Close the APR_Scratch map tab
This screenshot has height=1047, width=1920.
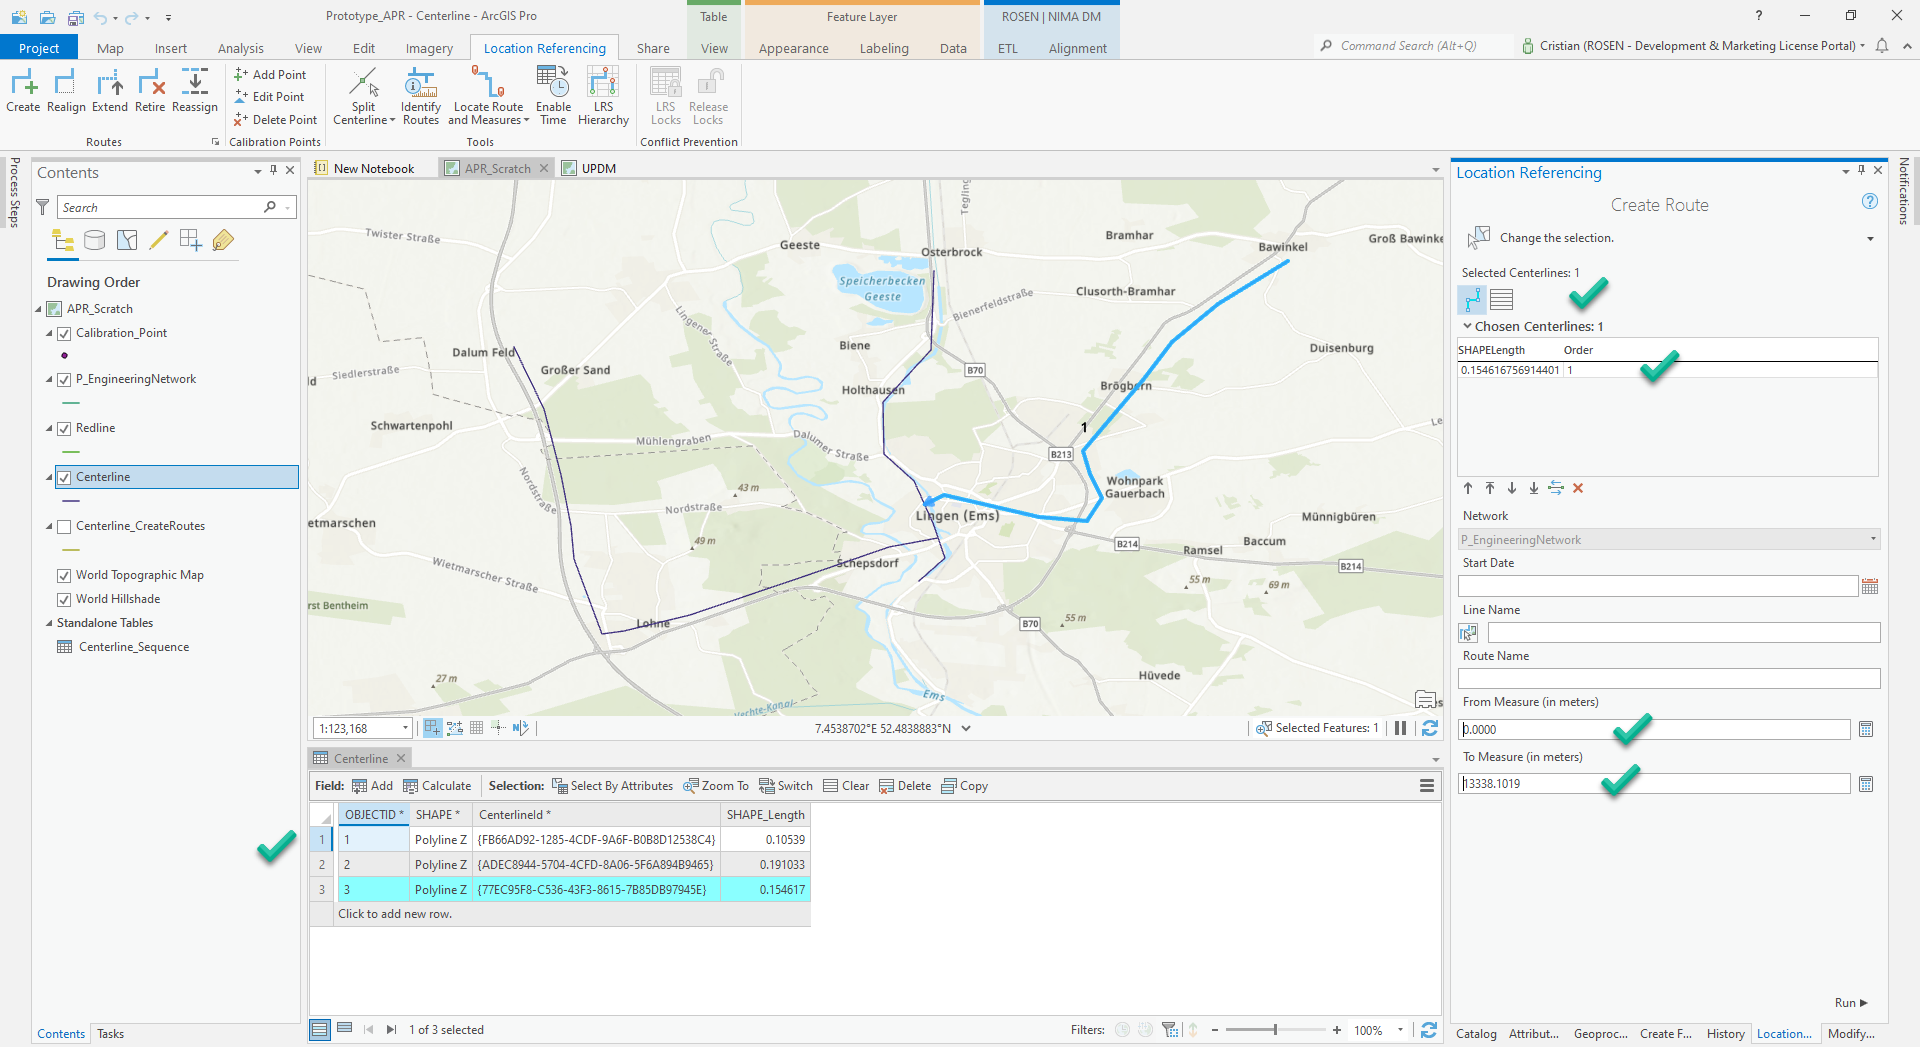point(545,168)
